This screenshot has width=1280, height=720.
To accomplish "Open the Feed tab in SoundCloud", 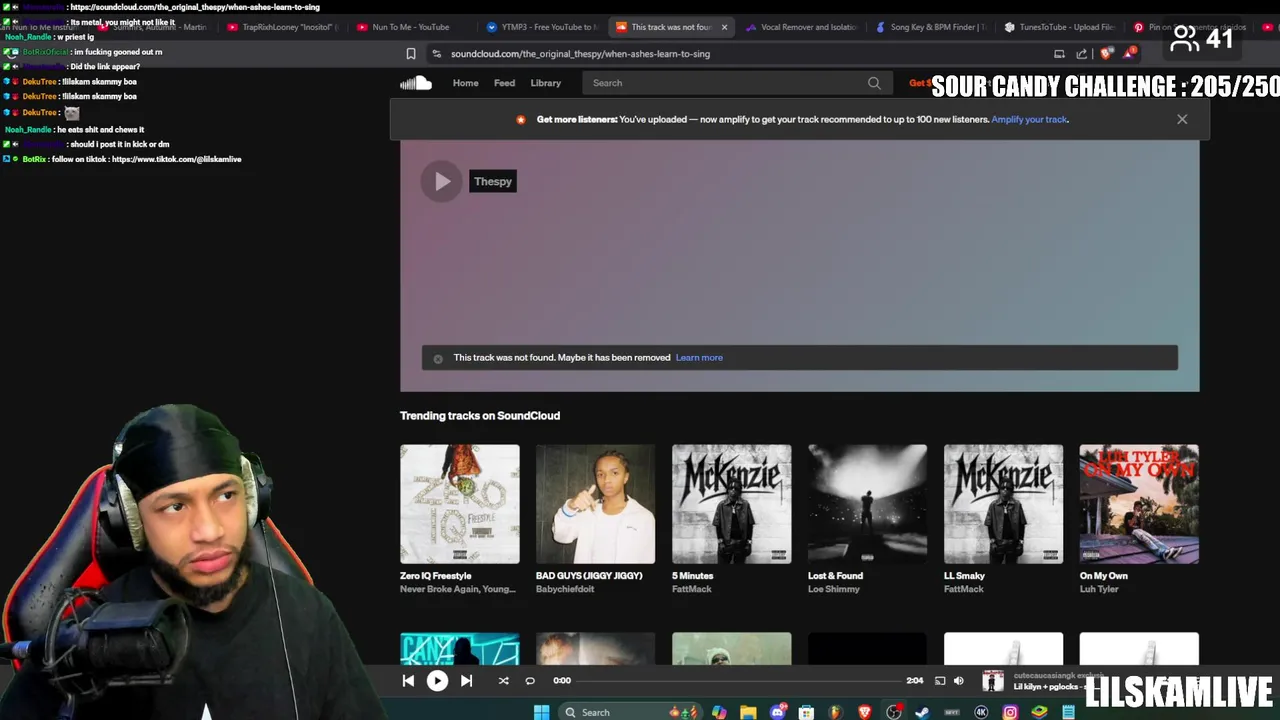I will [x=504, y=83].
